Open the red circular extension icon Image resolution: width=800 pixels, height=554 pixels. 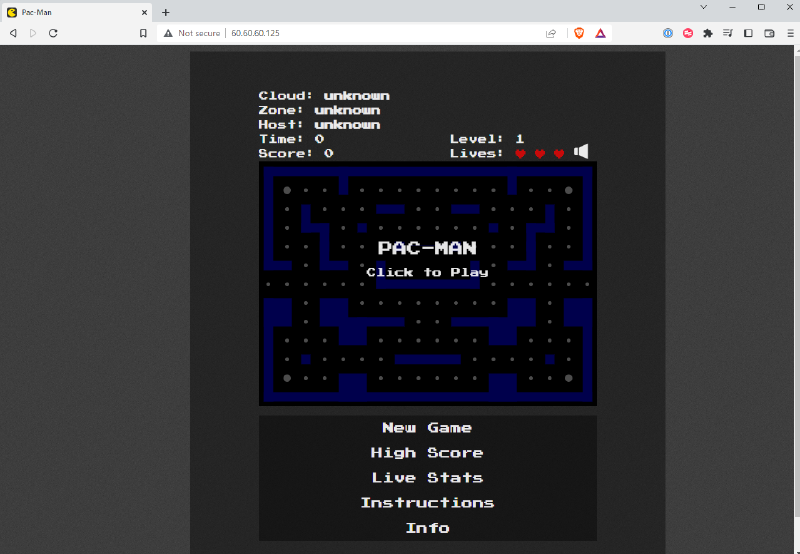click(688, 33)
